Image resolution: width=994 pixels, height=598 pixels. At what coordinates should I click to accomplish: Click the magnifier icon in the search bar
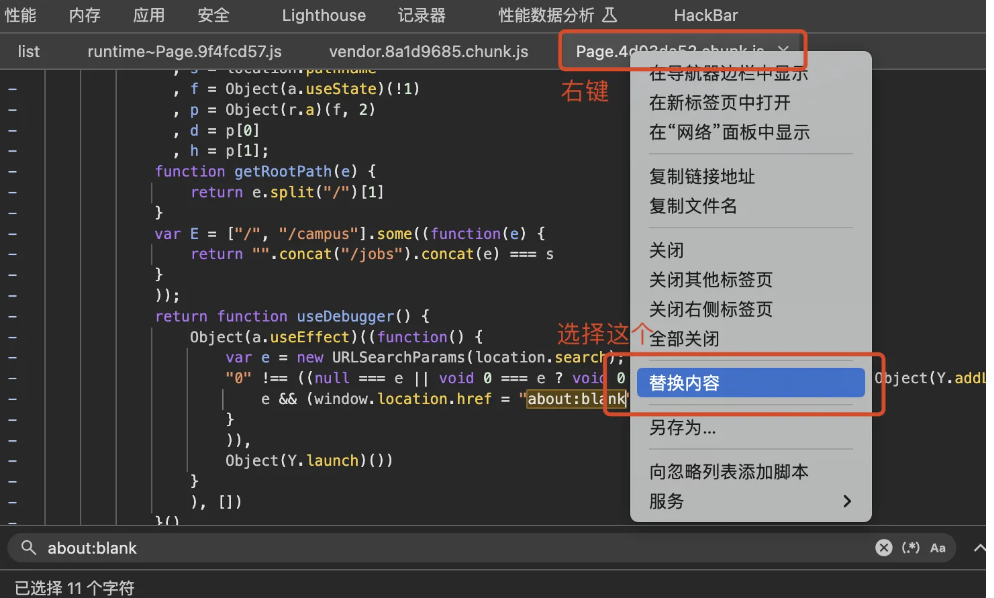28,548
